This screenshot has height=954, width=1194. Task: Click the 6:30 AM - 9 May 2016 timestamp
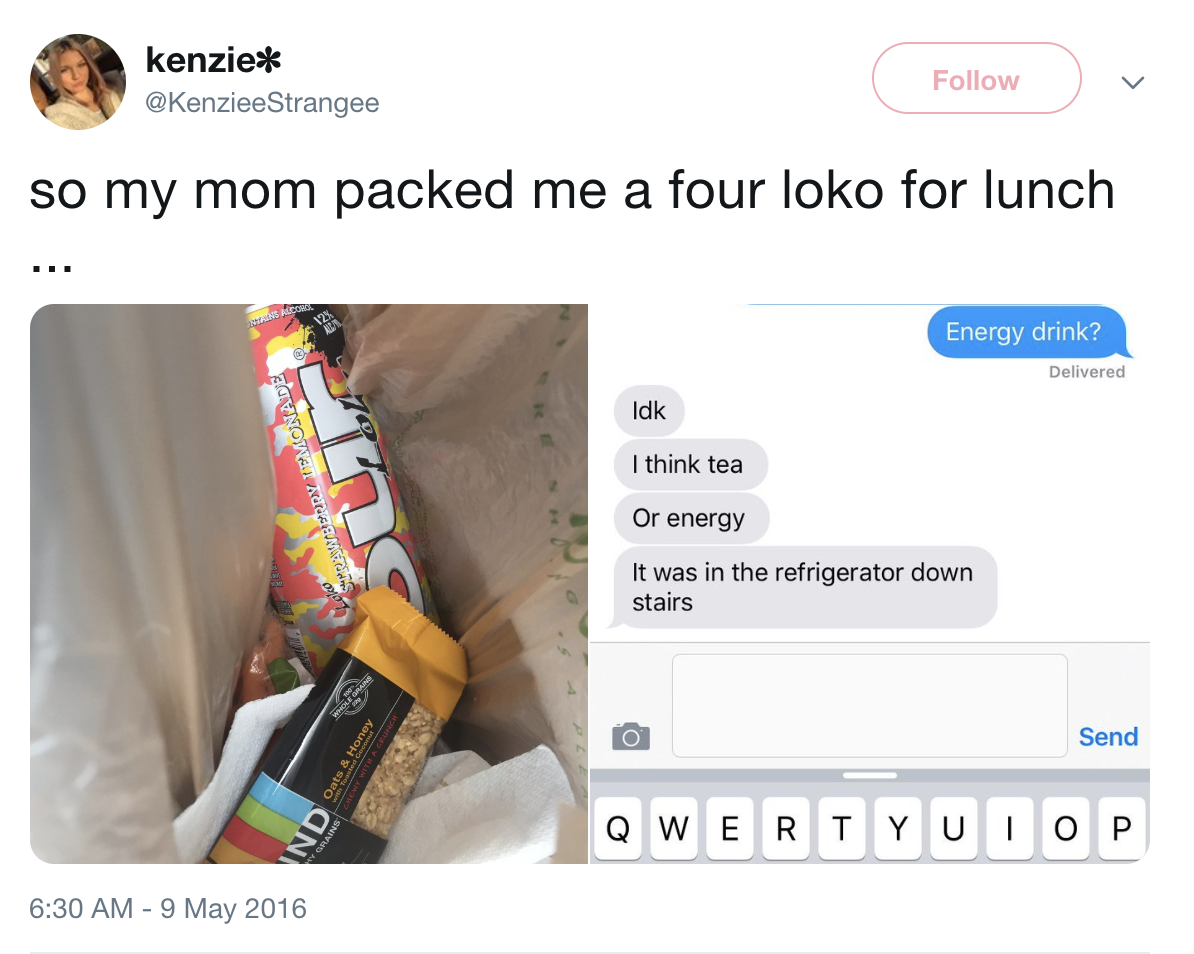(168, 908)
